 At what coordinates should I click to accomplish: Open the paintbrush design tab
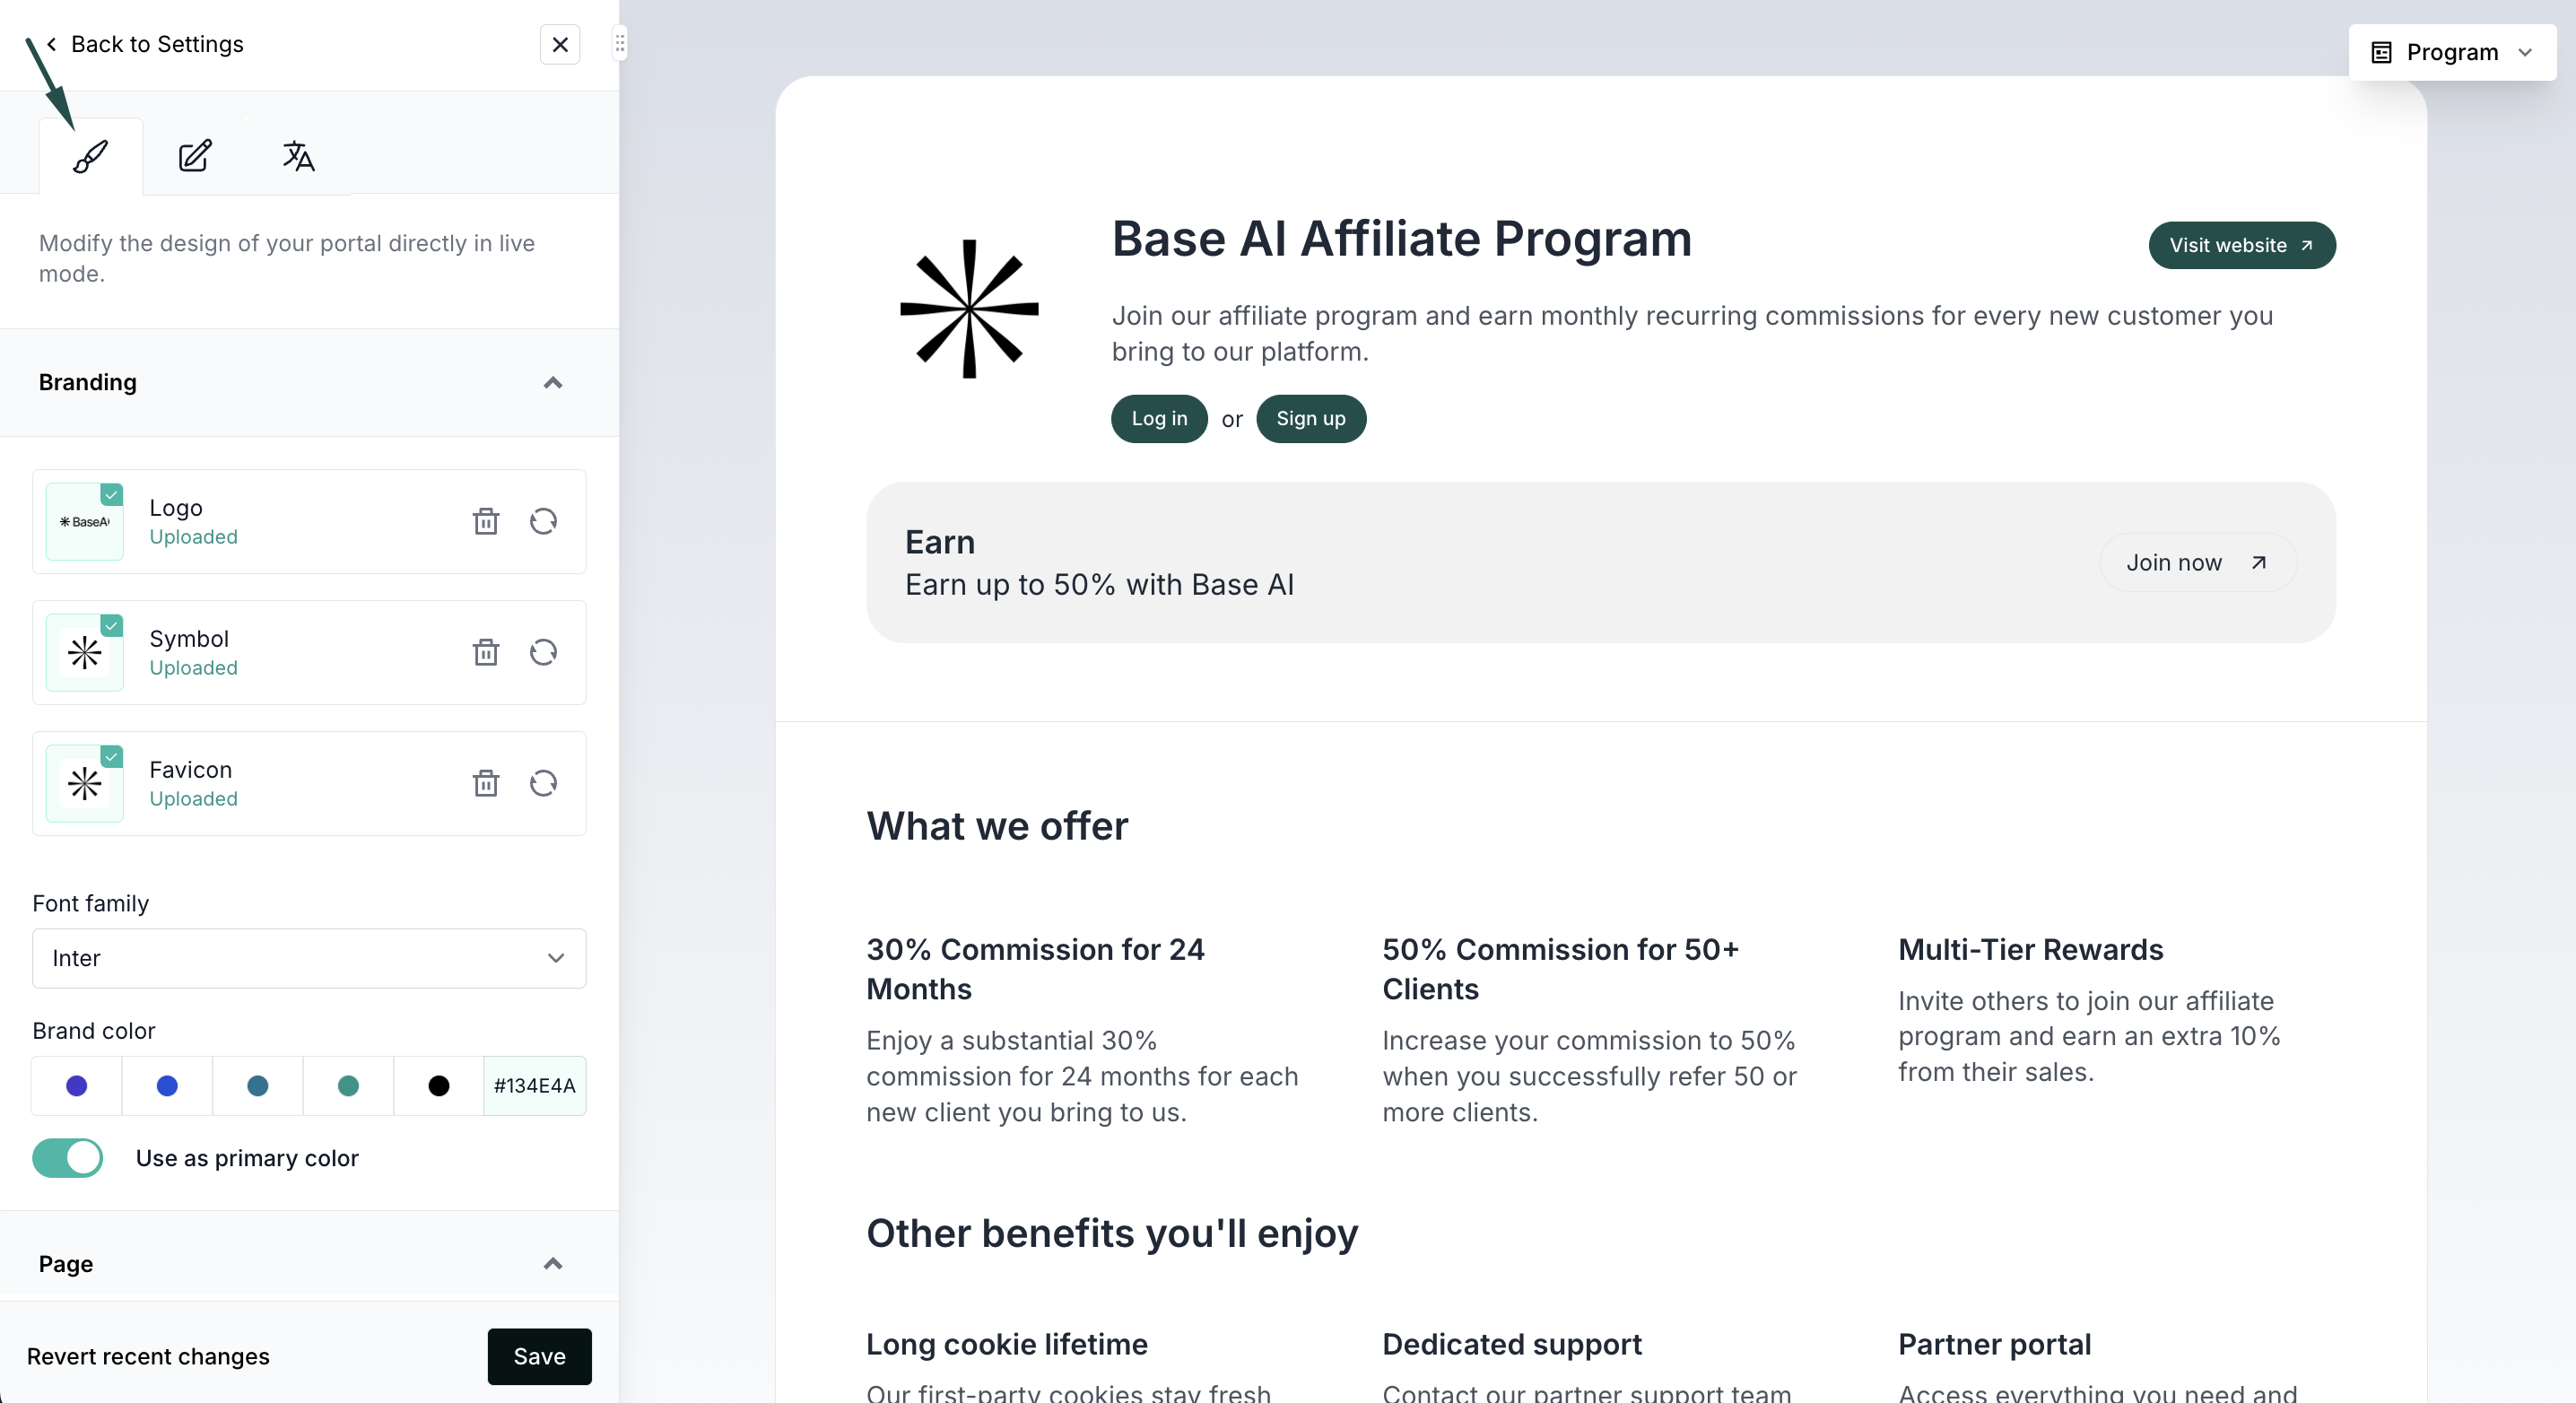91,156
